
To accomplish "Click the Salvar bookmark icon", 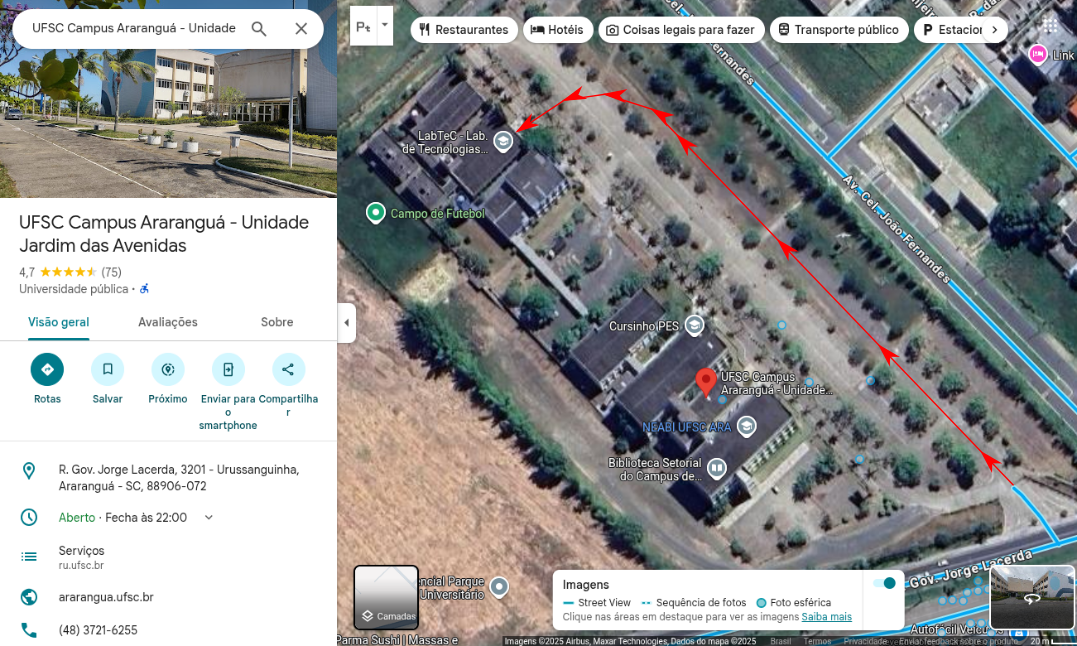I will (108, 369).
